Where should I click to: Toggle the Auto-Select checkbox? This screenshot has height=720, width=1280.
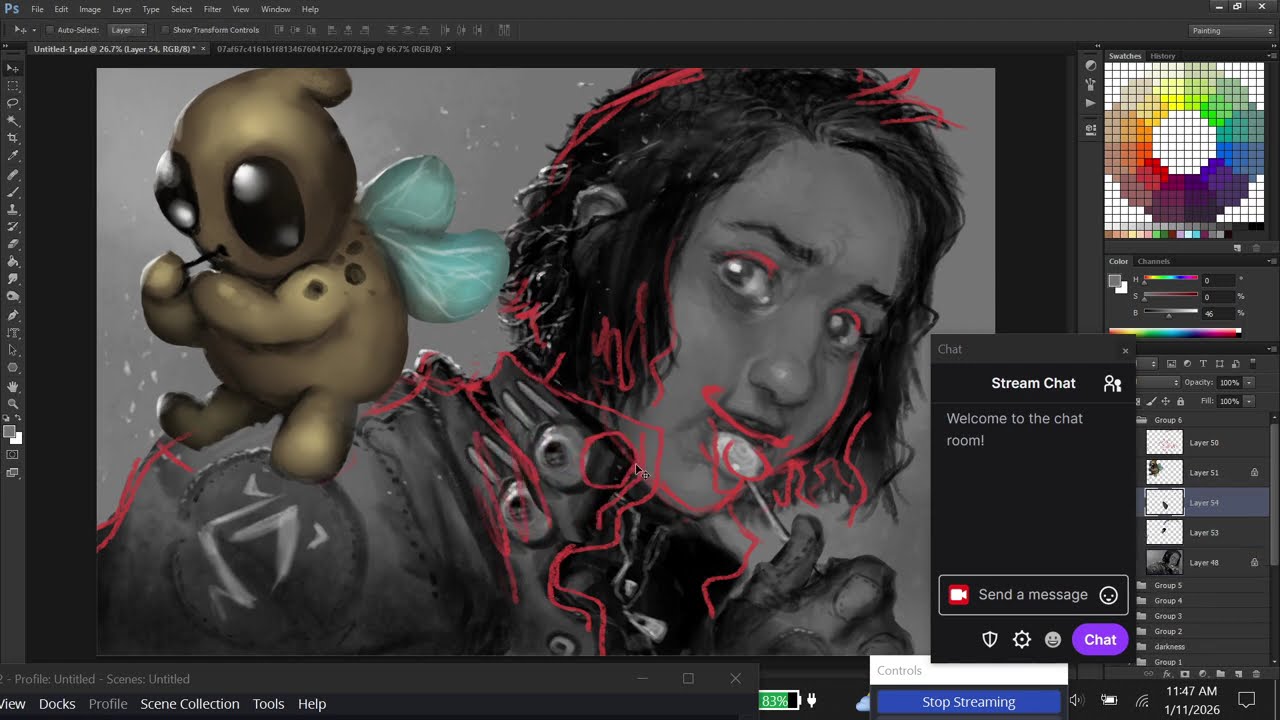click(x=50, y=30)
